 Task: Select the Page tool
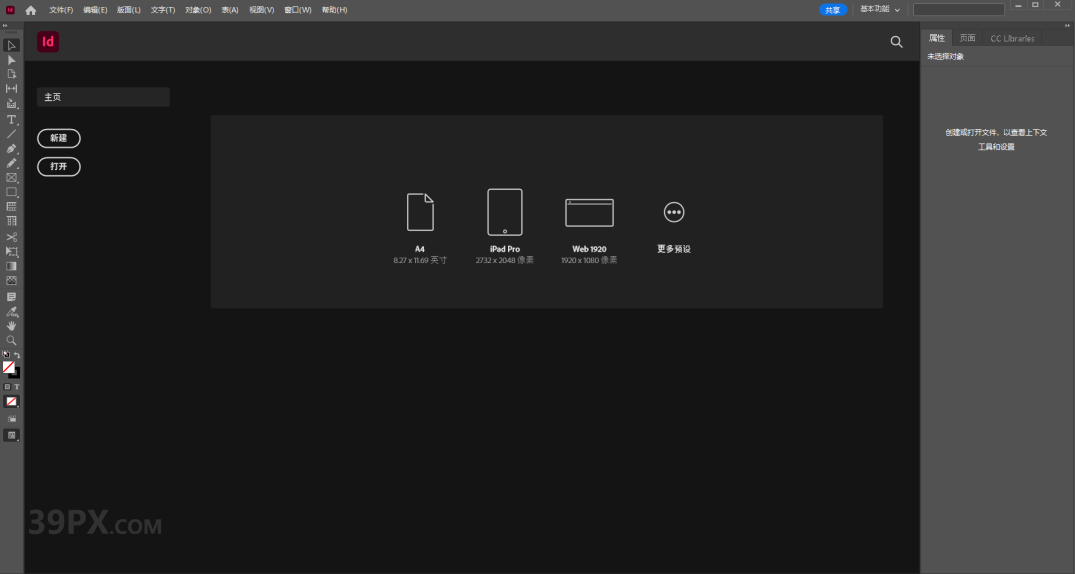point(11,74)
